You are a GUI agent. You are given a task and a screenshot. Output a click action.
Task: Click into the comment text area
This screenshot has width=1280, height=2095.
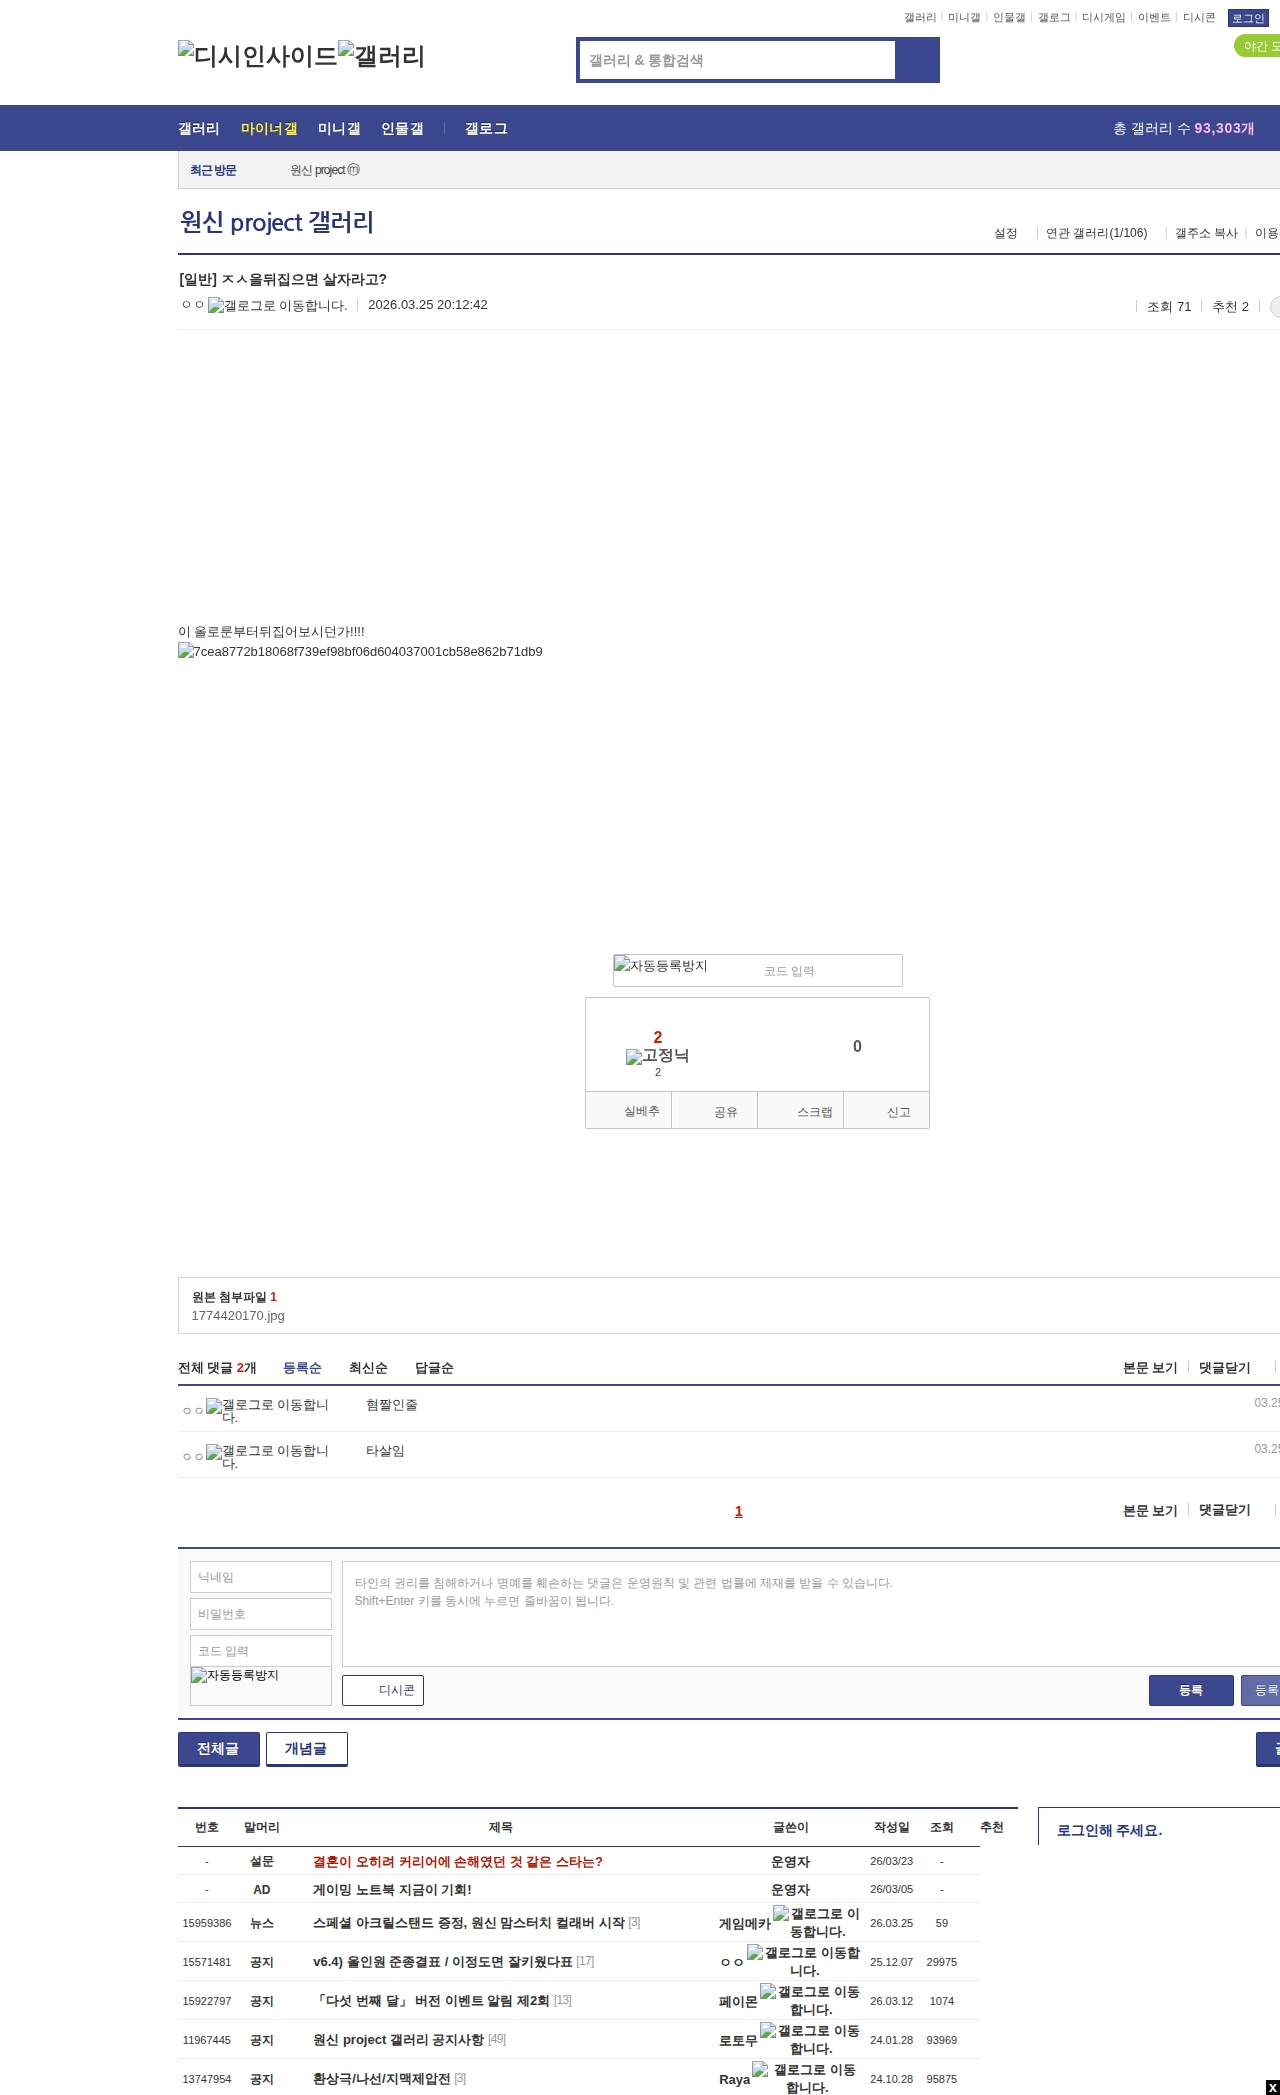pos(811,1614)
